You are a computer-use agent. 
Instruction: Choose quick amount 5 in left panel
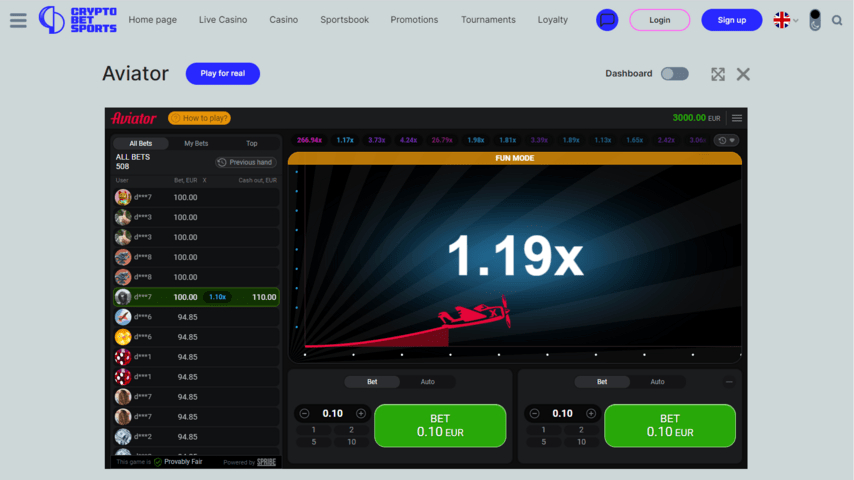tap(314, 442)
